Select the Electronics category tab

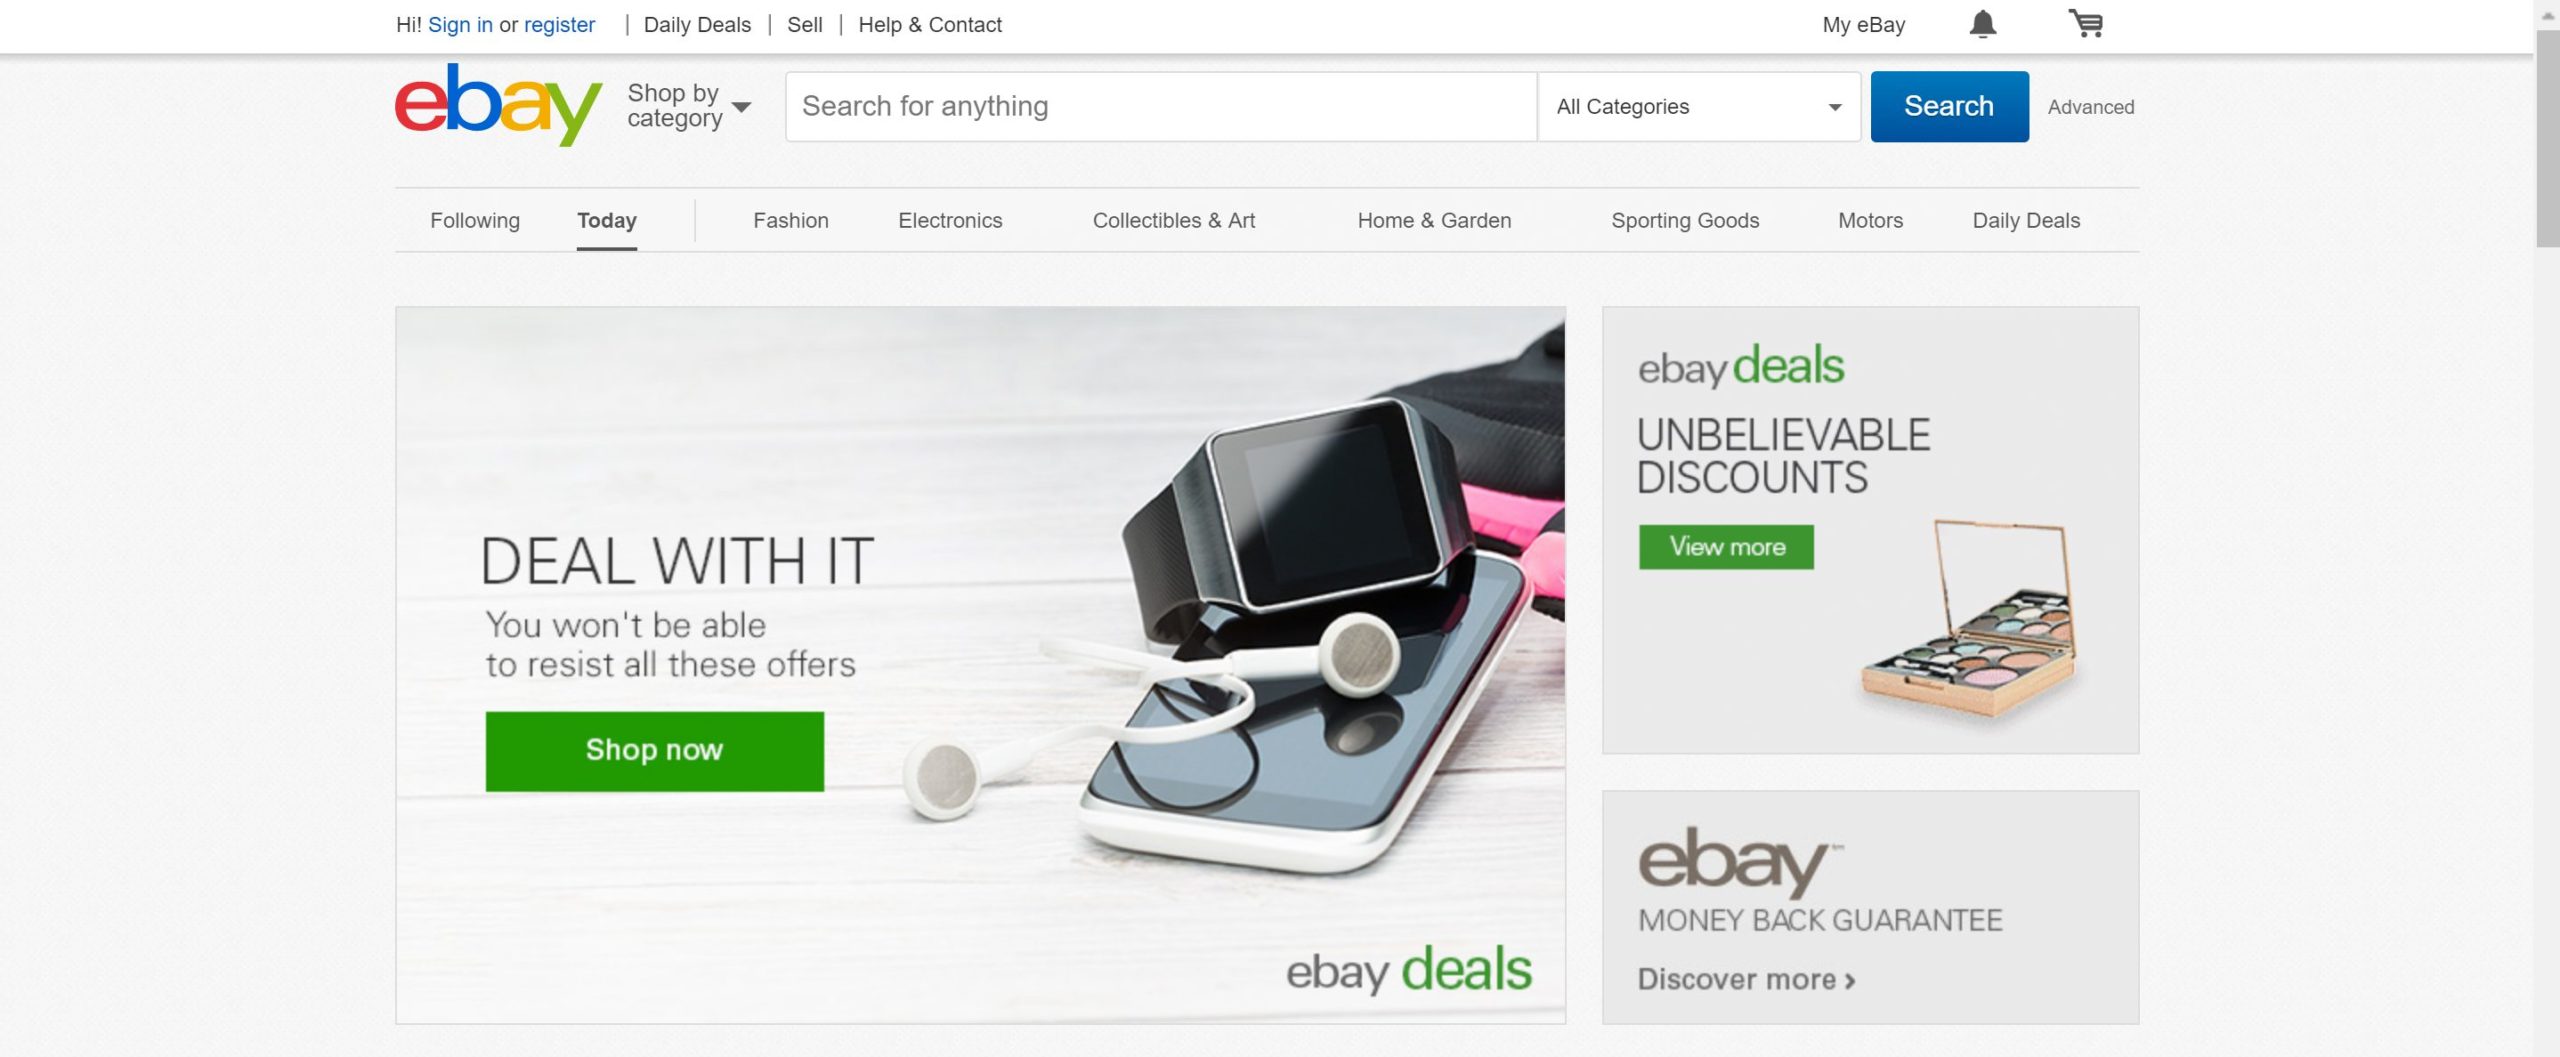pyautogui.click(x=950, y=220)
